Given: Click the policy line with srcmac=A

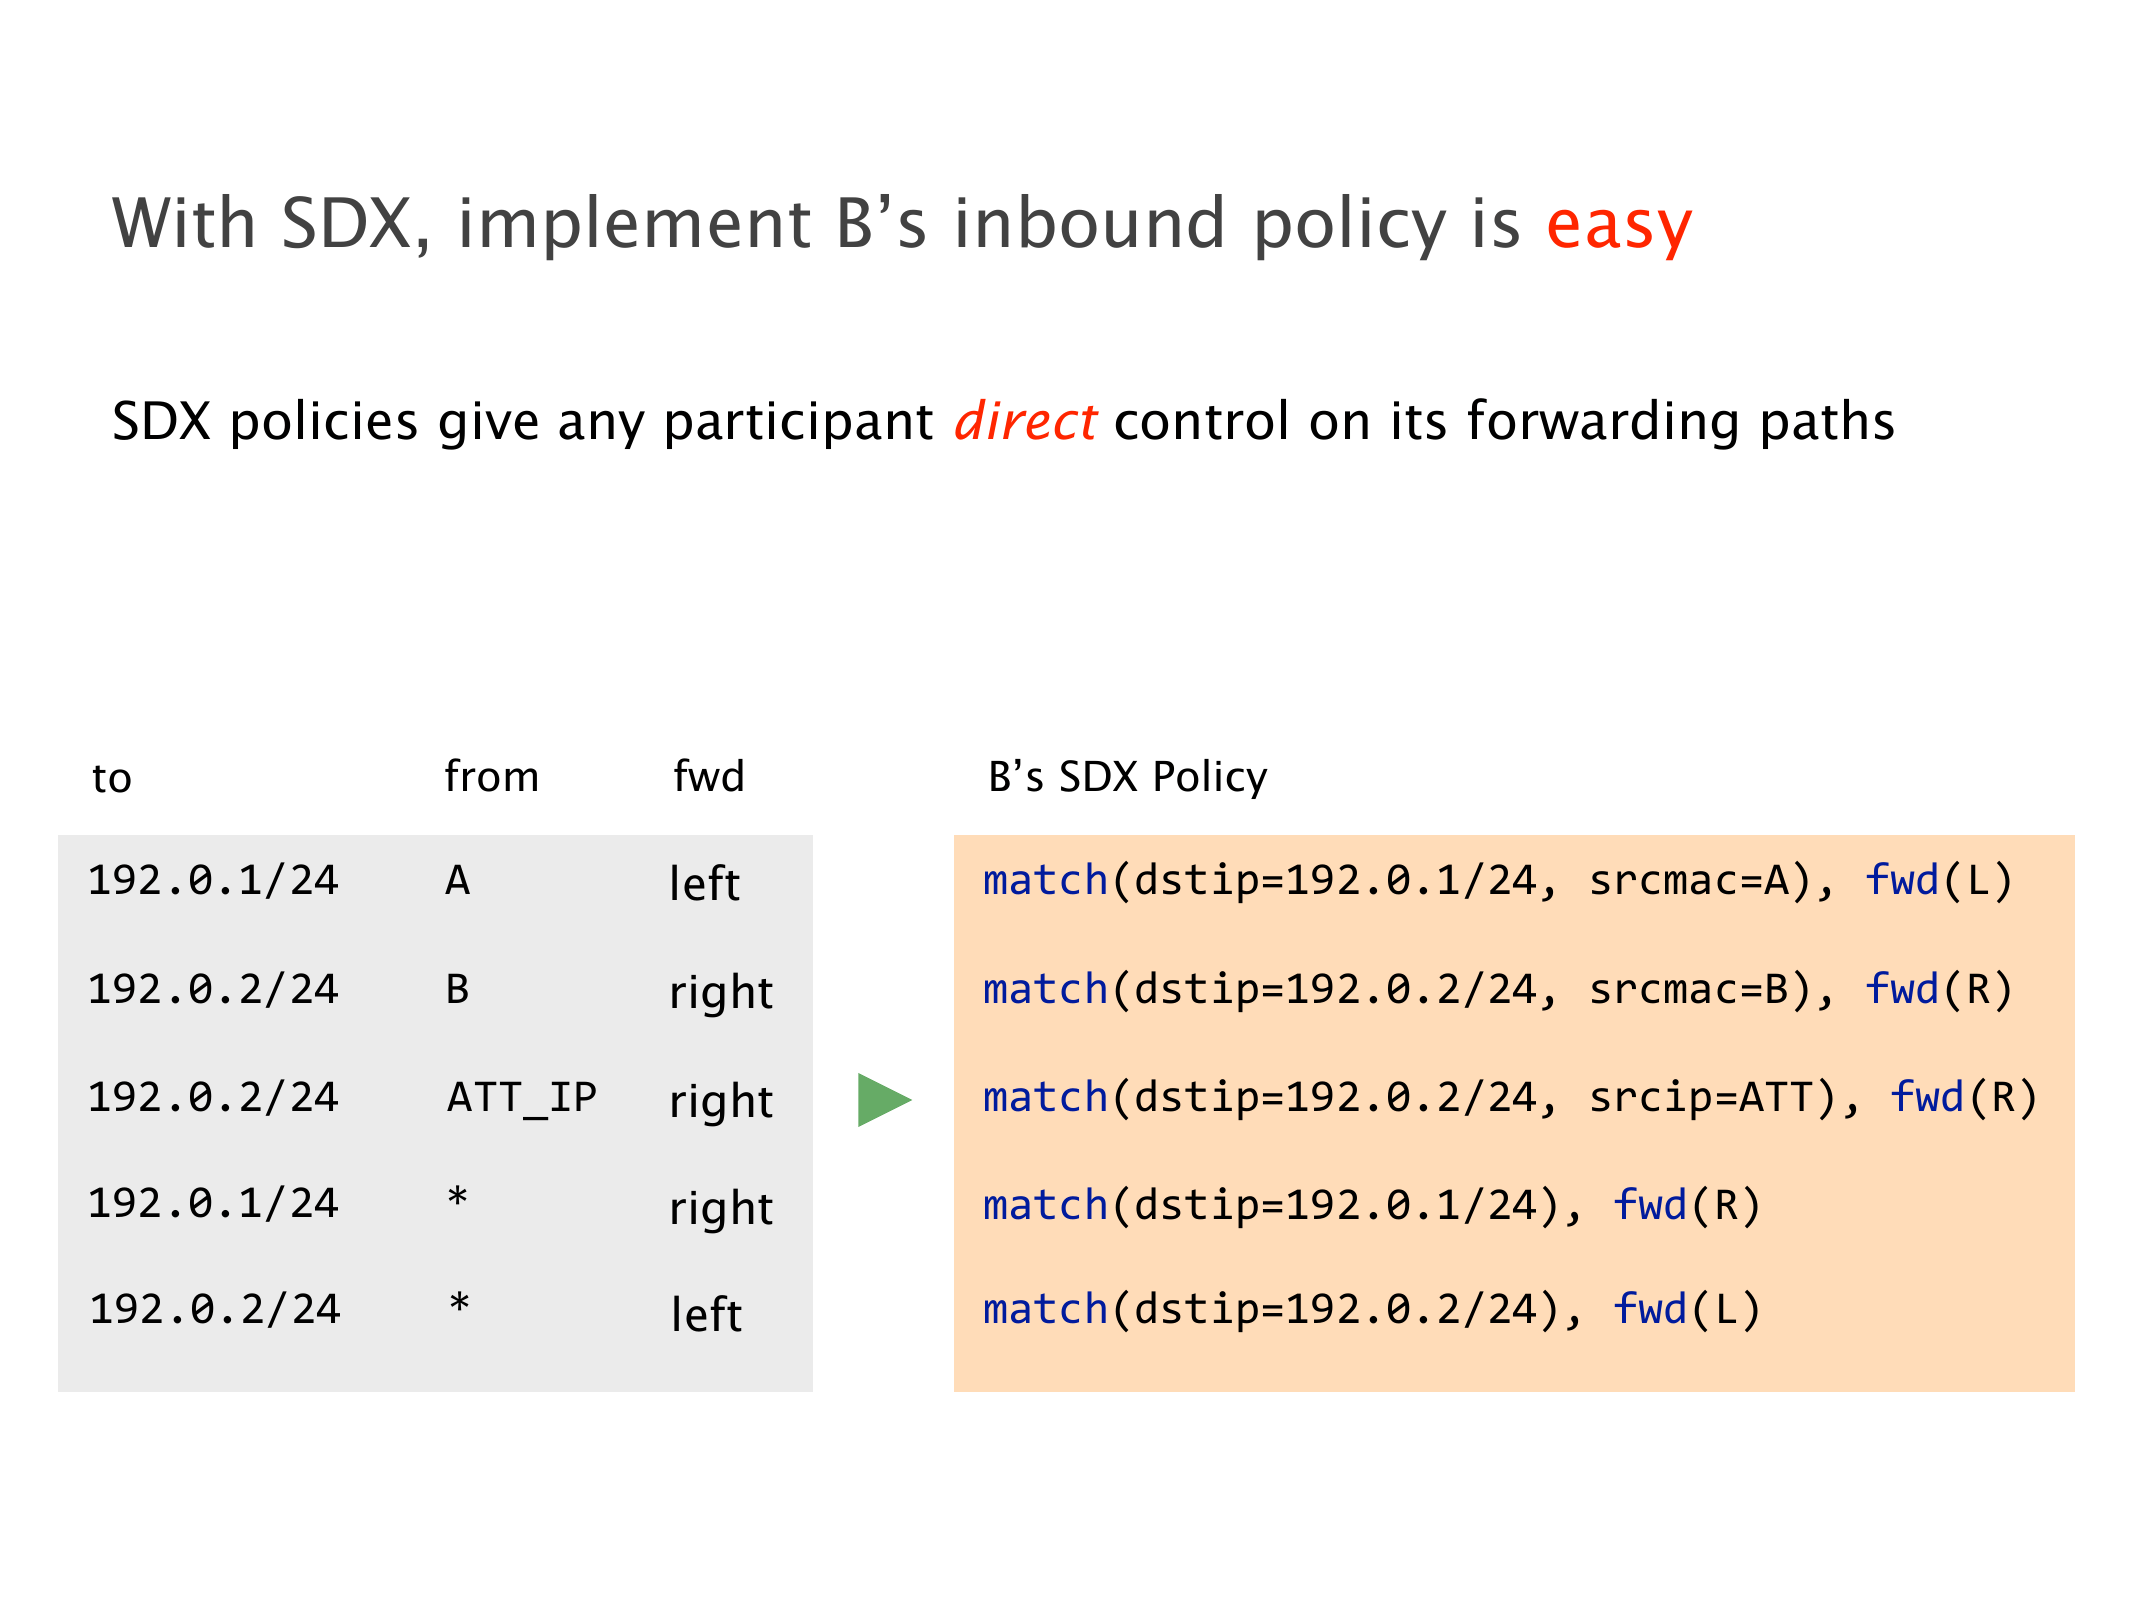Looking at the screenshot, I should (x=1497, y=881).
